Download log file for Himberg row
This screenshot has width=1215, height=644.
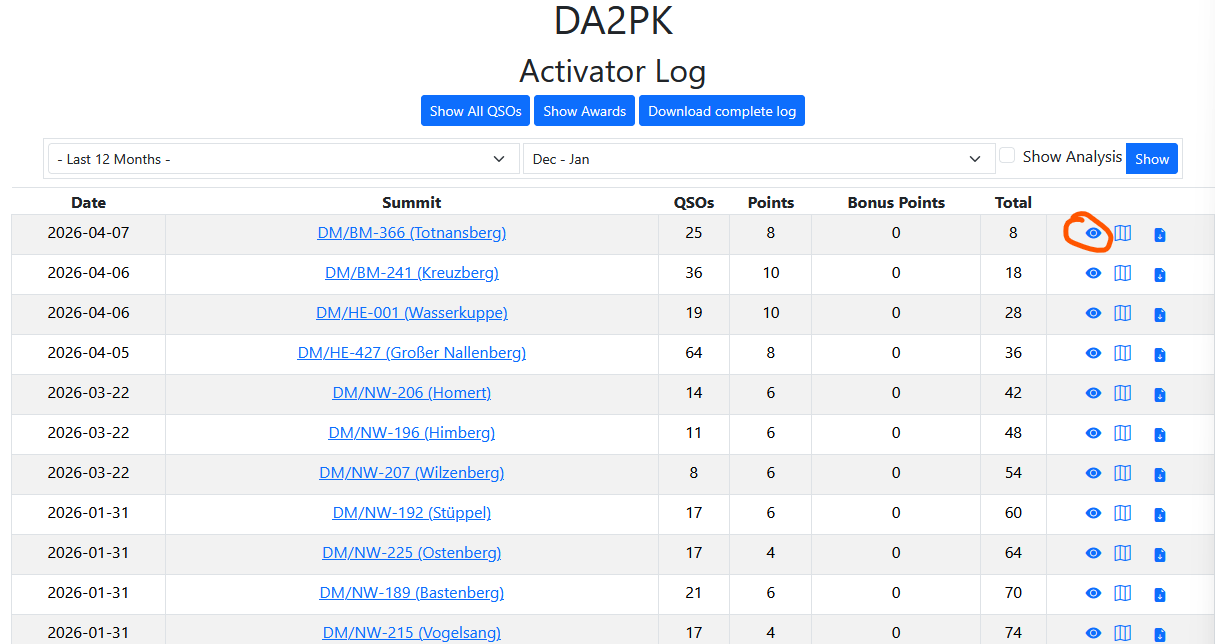point(1160,434)
